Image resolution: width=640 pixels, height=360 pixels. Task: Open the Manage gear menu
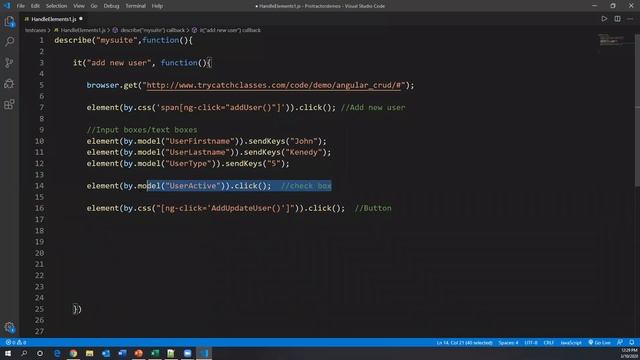[x=9, y=327]
